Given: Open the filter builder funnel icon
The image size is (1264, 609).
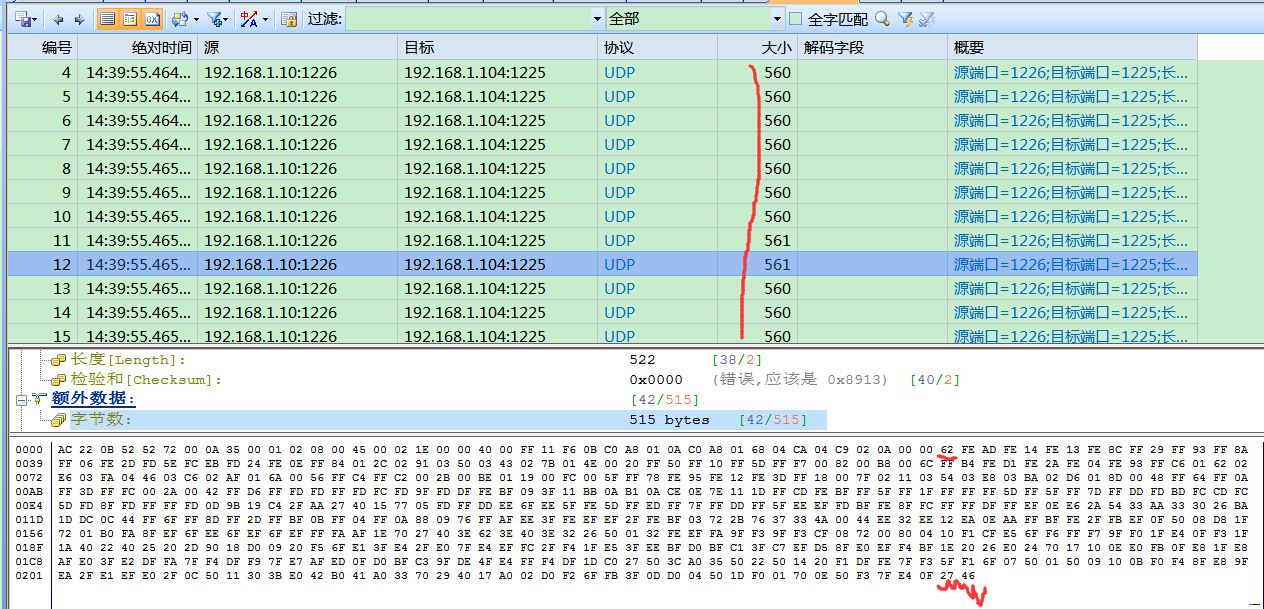Looking at the screenshot, I should (214, 17).
